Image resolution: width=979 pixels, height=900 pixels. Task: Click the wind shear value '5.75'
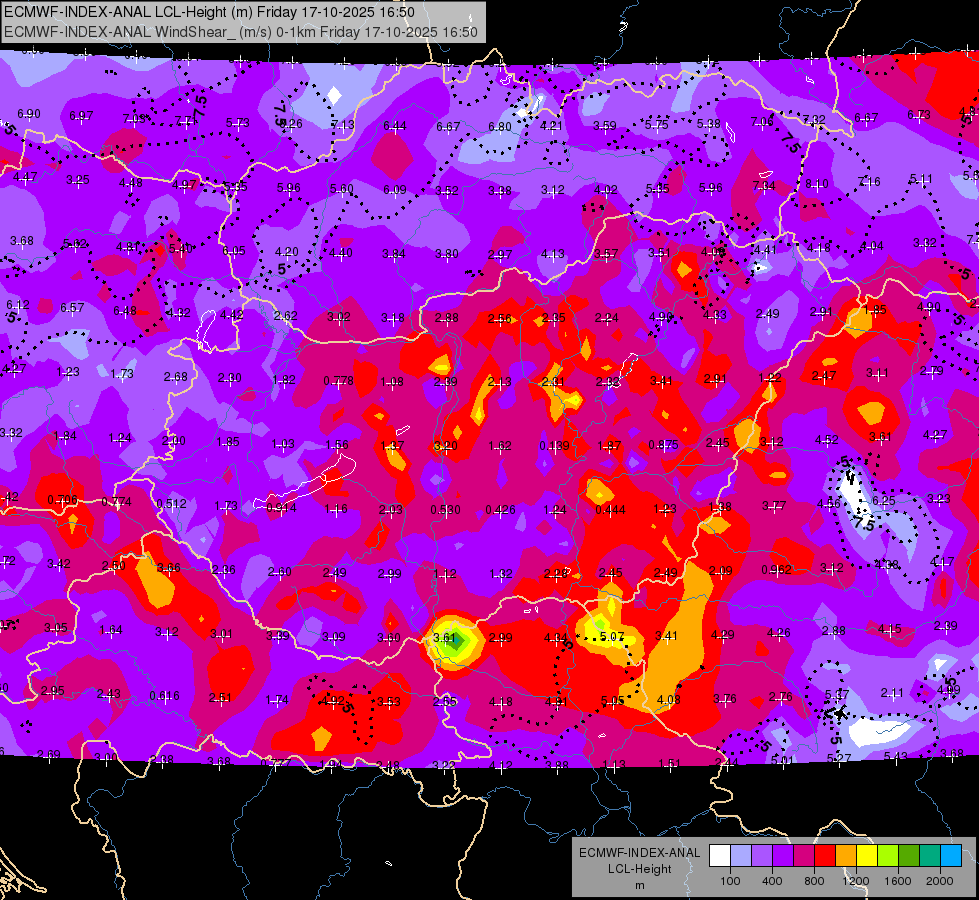pos(657,125)
